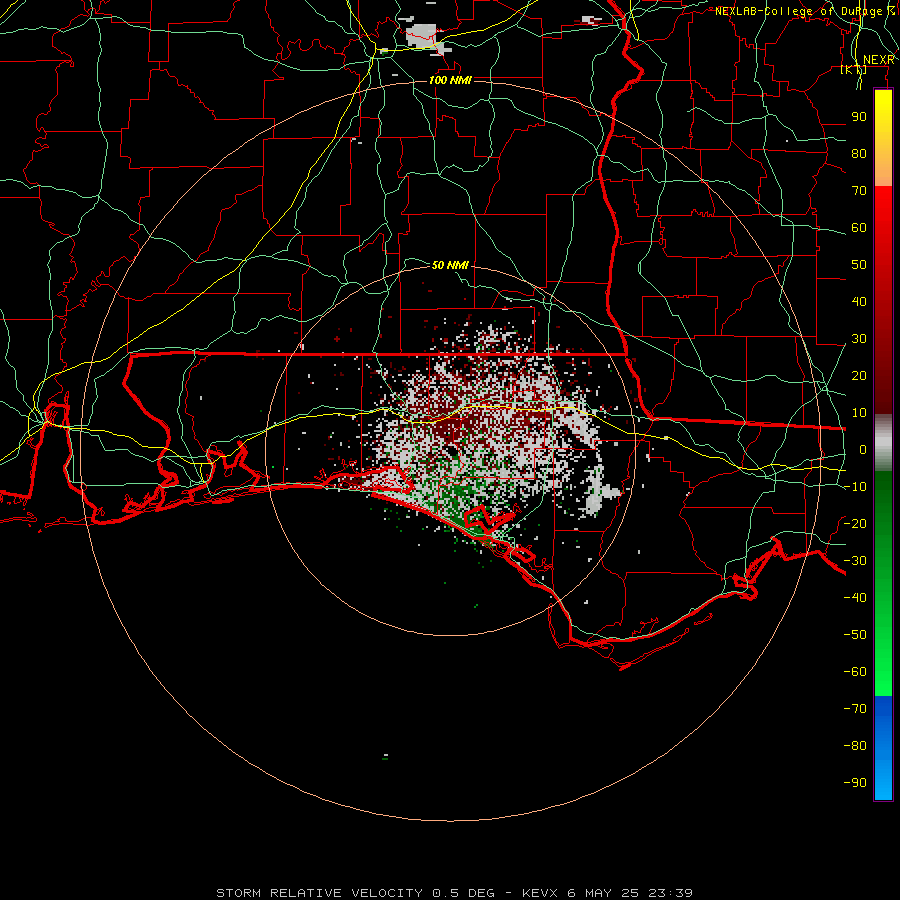Viewport: 900px width, 900px height.
Task: Click the "KEVX" station identifier in caption
Action: pos(541,893)
